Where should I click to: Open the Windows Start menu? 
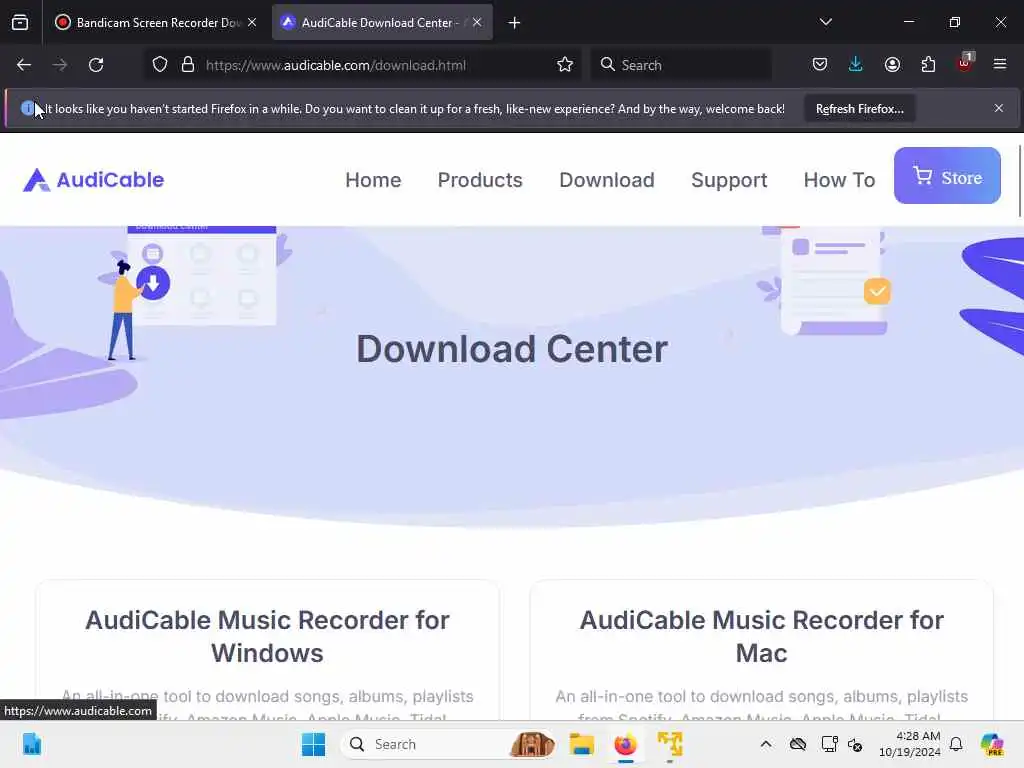click(313, 744)
